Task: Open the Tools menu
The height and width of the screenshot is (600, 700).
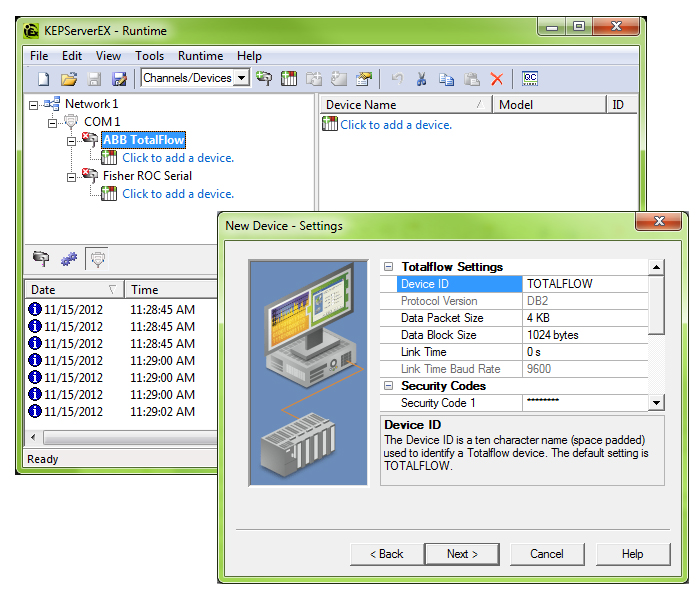Action: tap(149, 56)
